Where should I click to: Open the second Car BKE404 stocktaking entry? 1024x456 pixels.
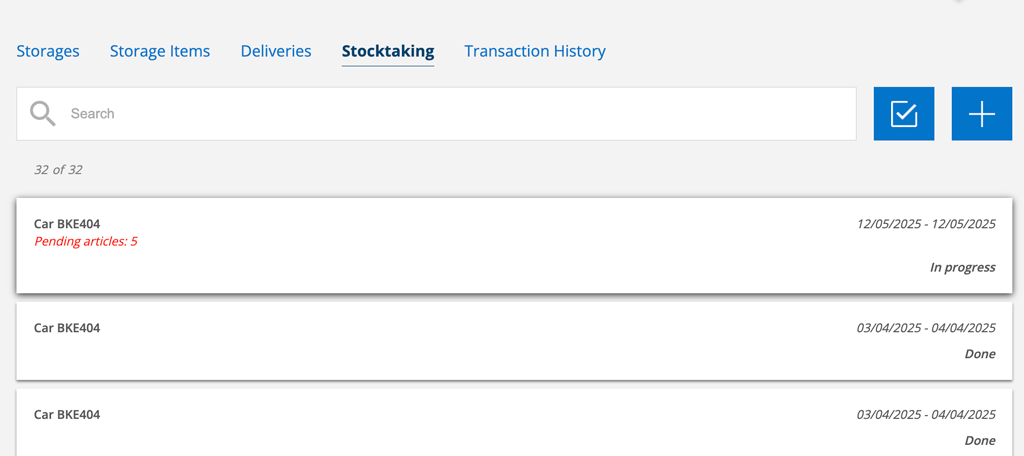click(x=514, y=341)
